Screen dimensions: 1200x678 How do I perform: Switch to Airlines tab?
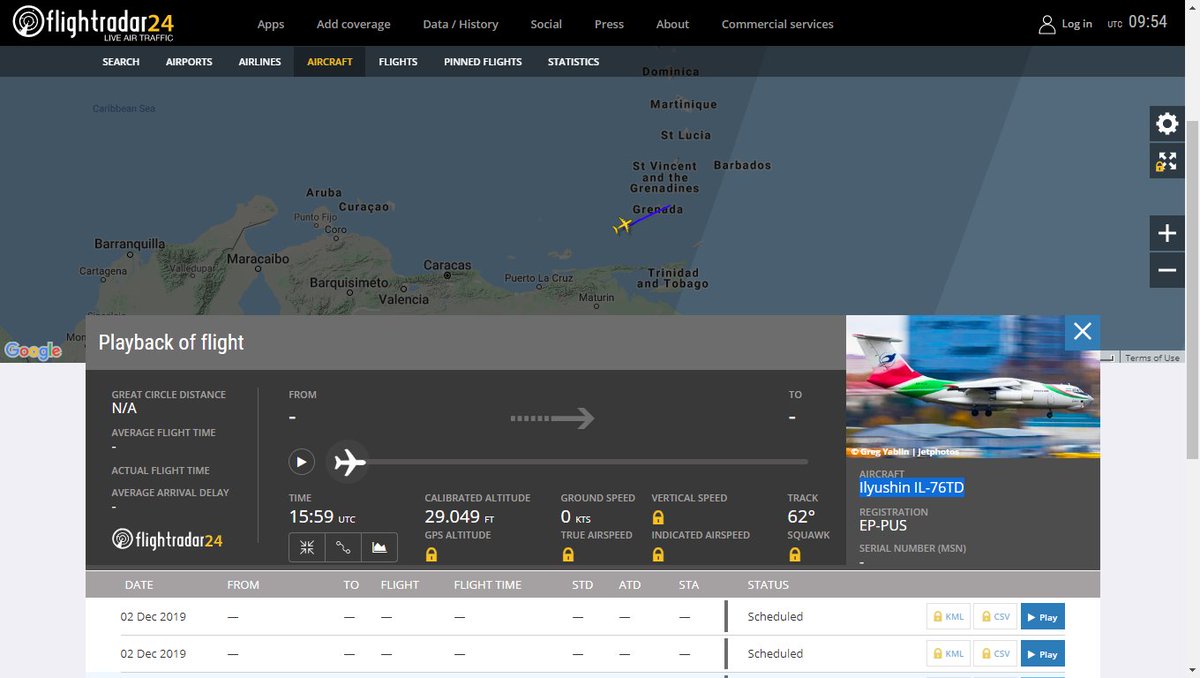coord(260,62)
